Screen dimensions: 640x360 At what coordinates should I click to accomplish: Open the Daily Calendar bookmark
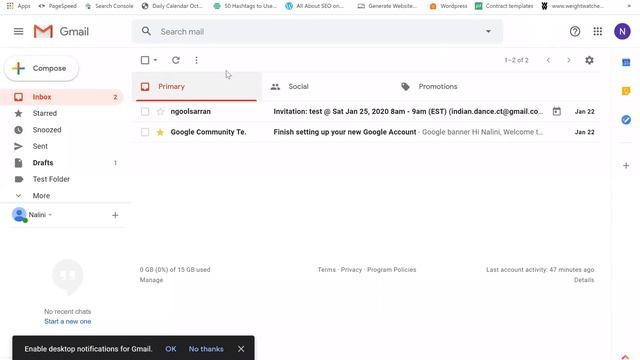[172, 6]
